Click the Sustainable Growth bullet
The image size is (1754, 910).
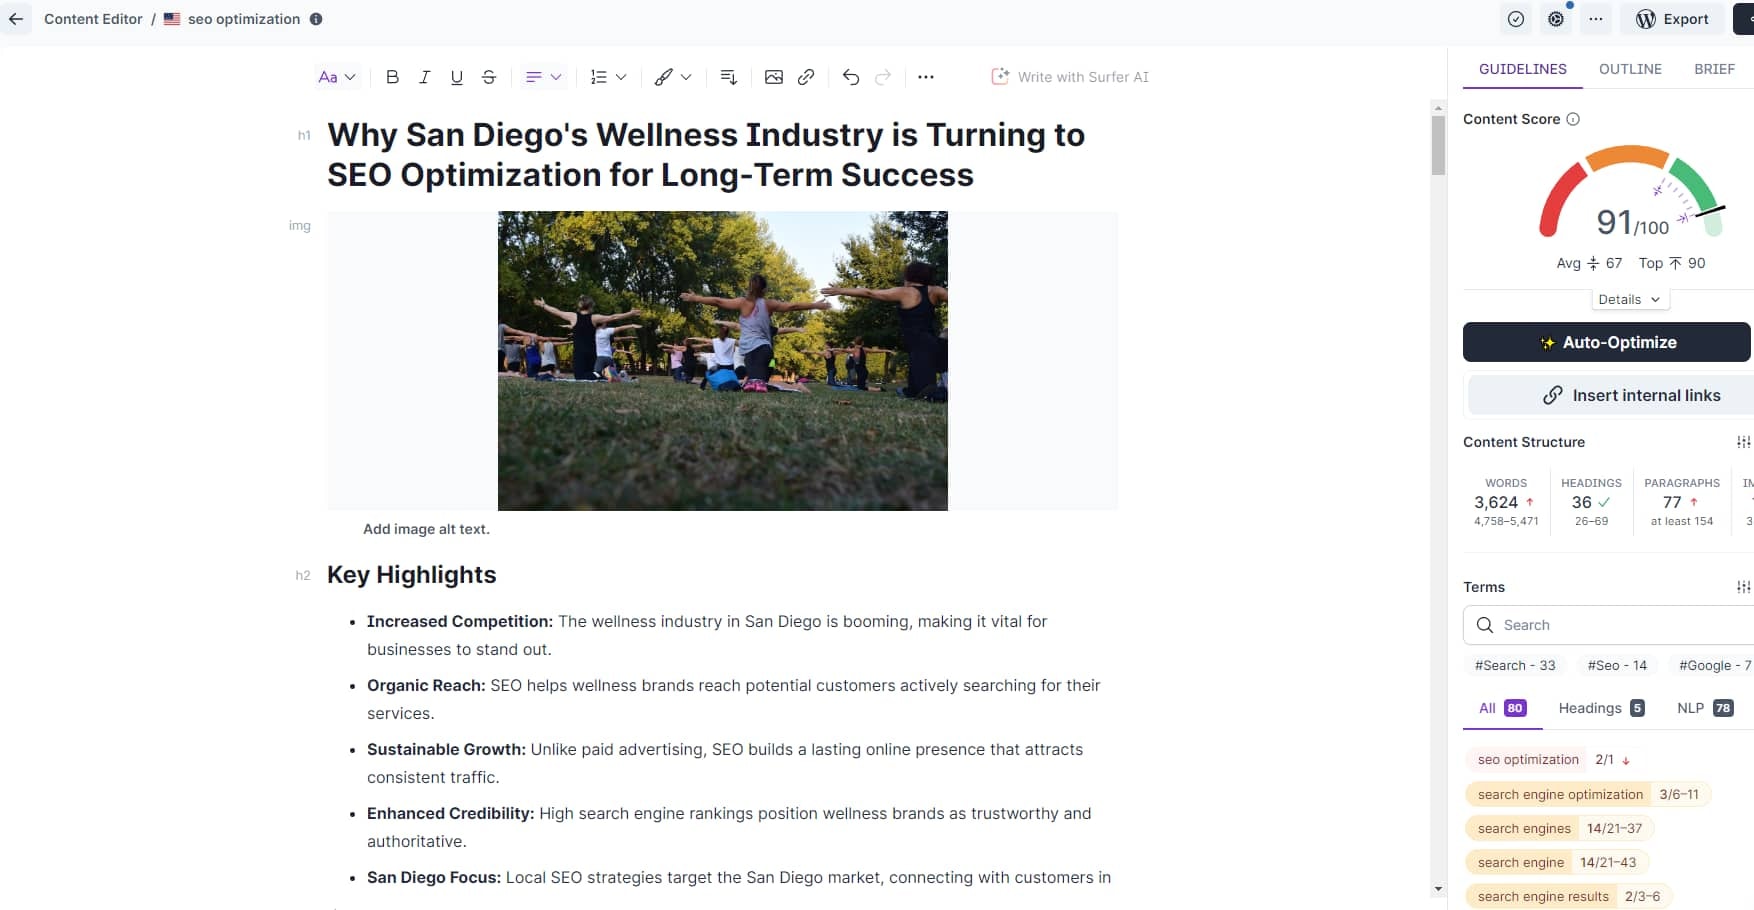click(x=725, y=763)
